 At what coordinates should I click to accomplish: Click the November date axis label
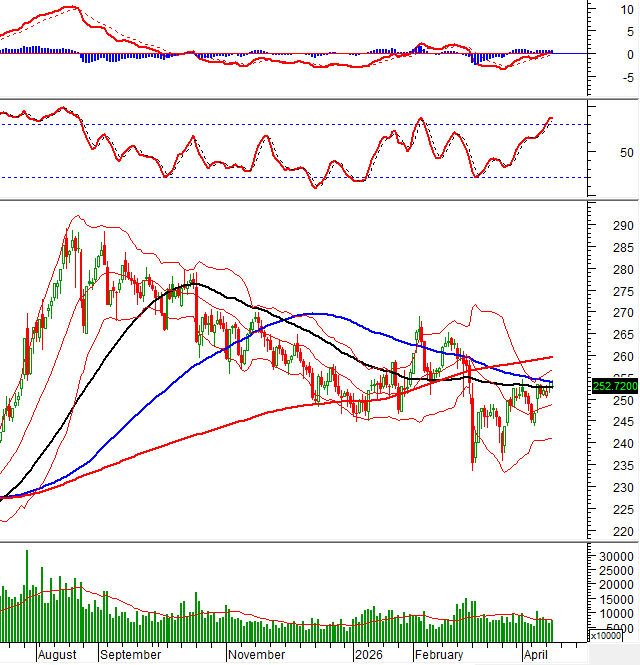pos(258,655)
